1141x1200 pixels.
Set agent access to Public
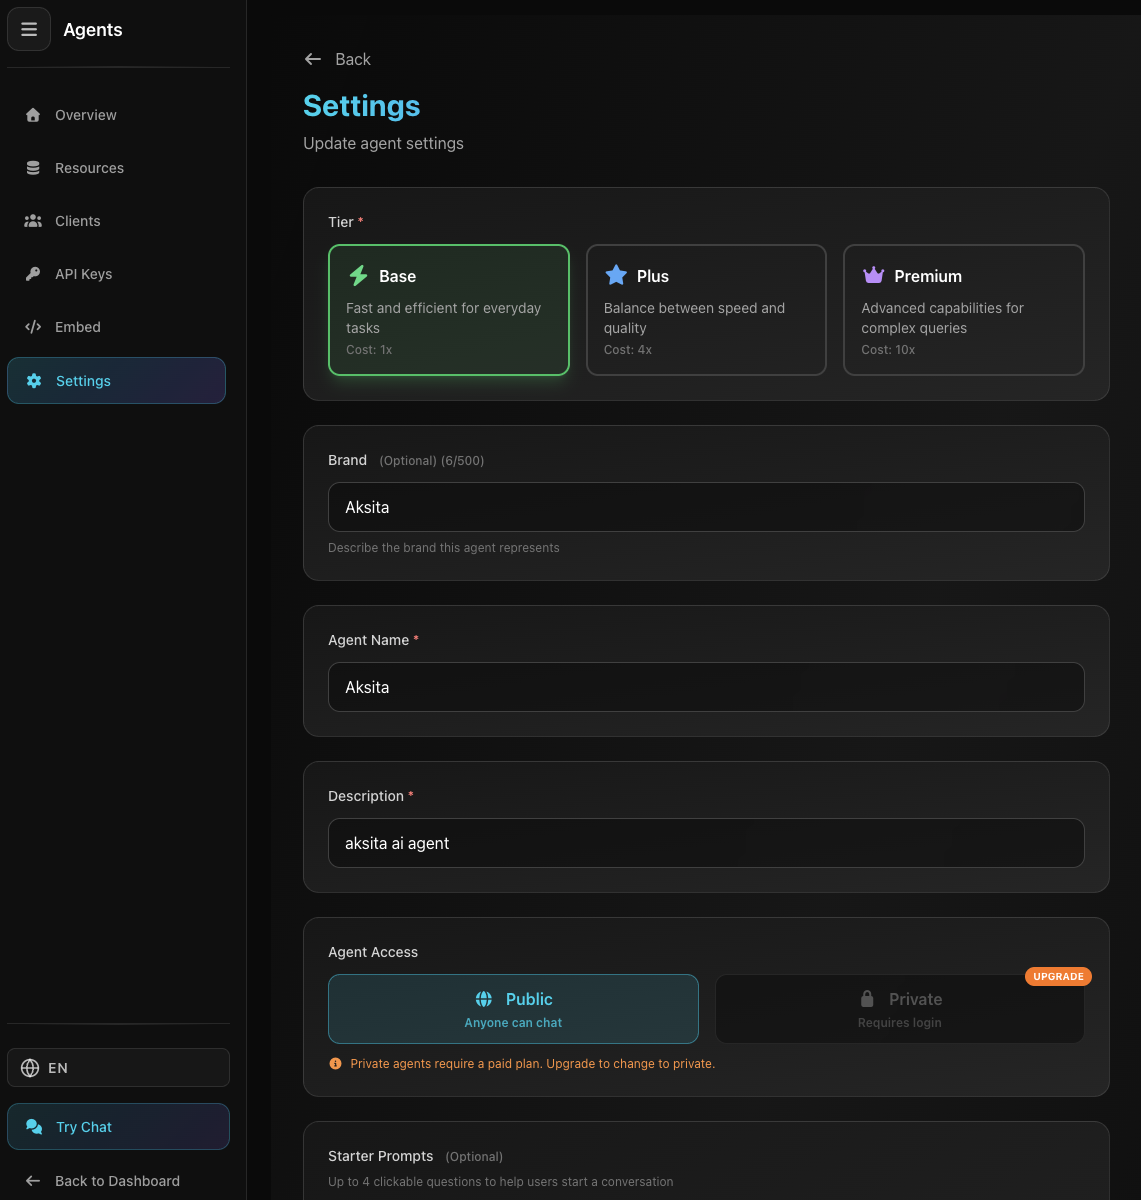tap(513, 1009)
